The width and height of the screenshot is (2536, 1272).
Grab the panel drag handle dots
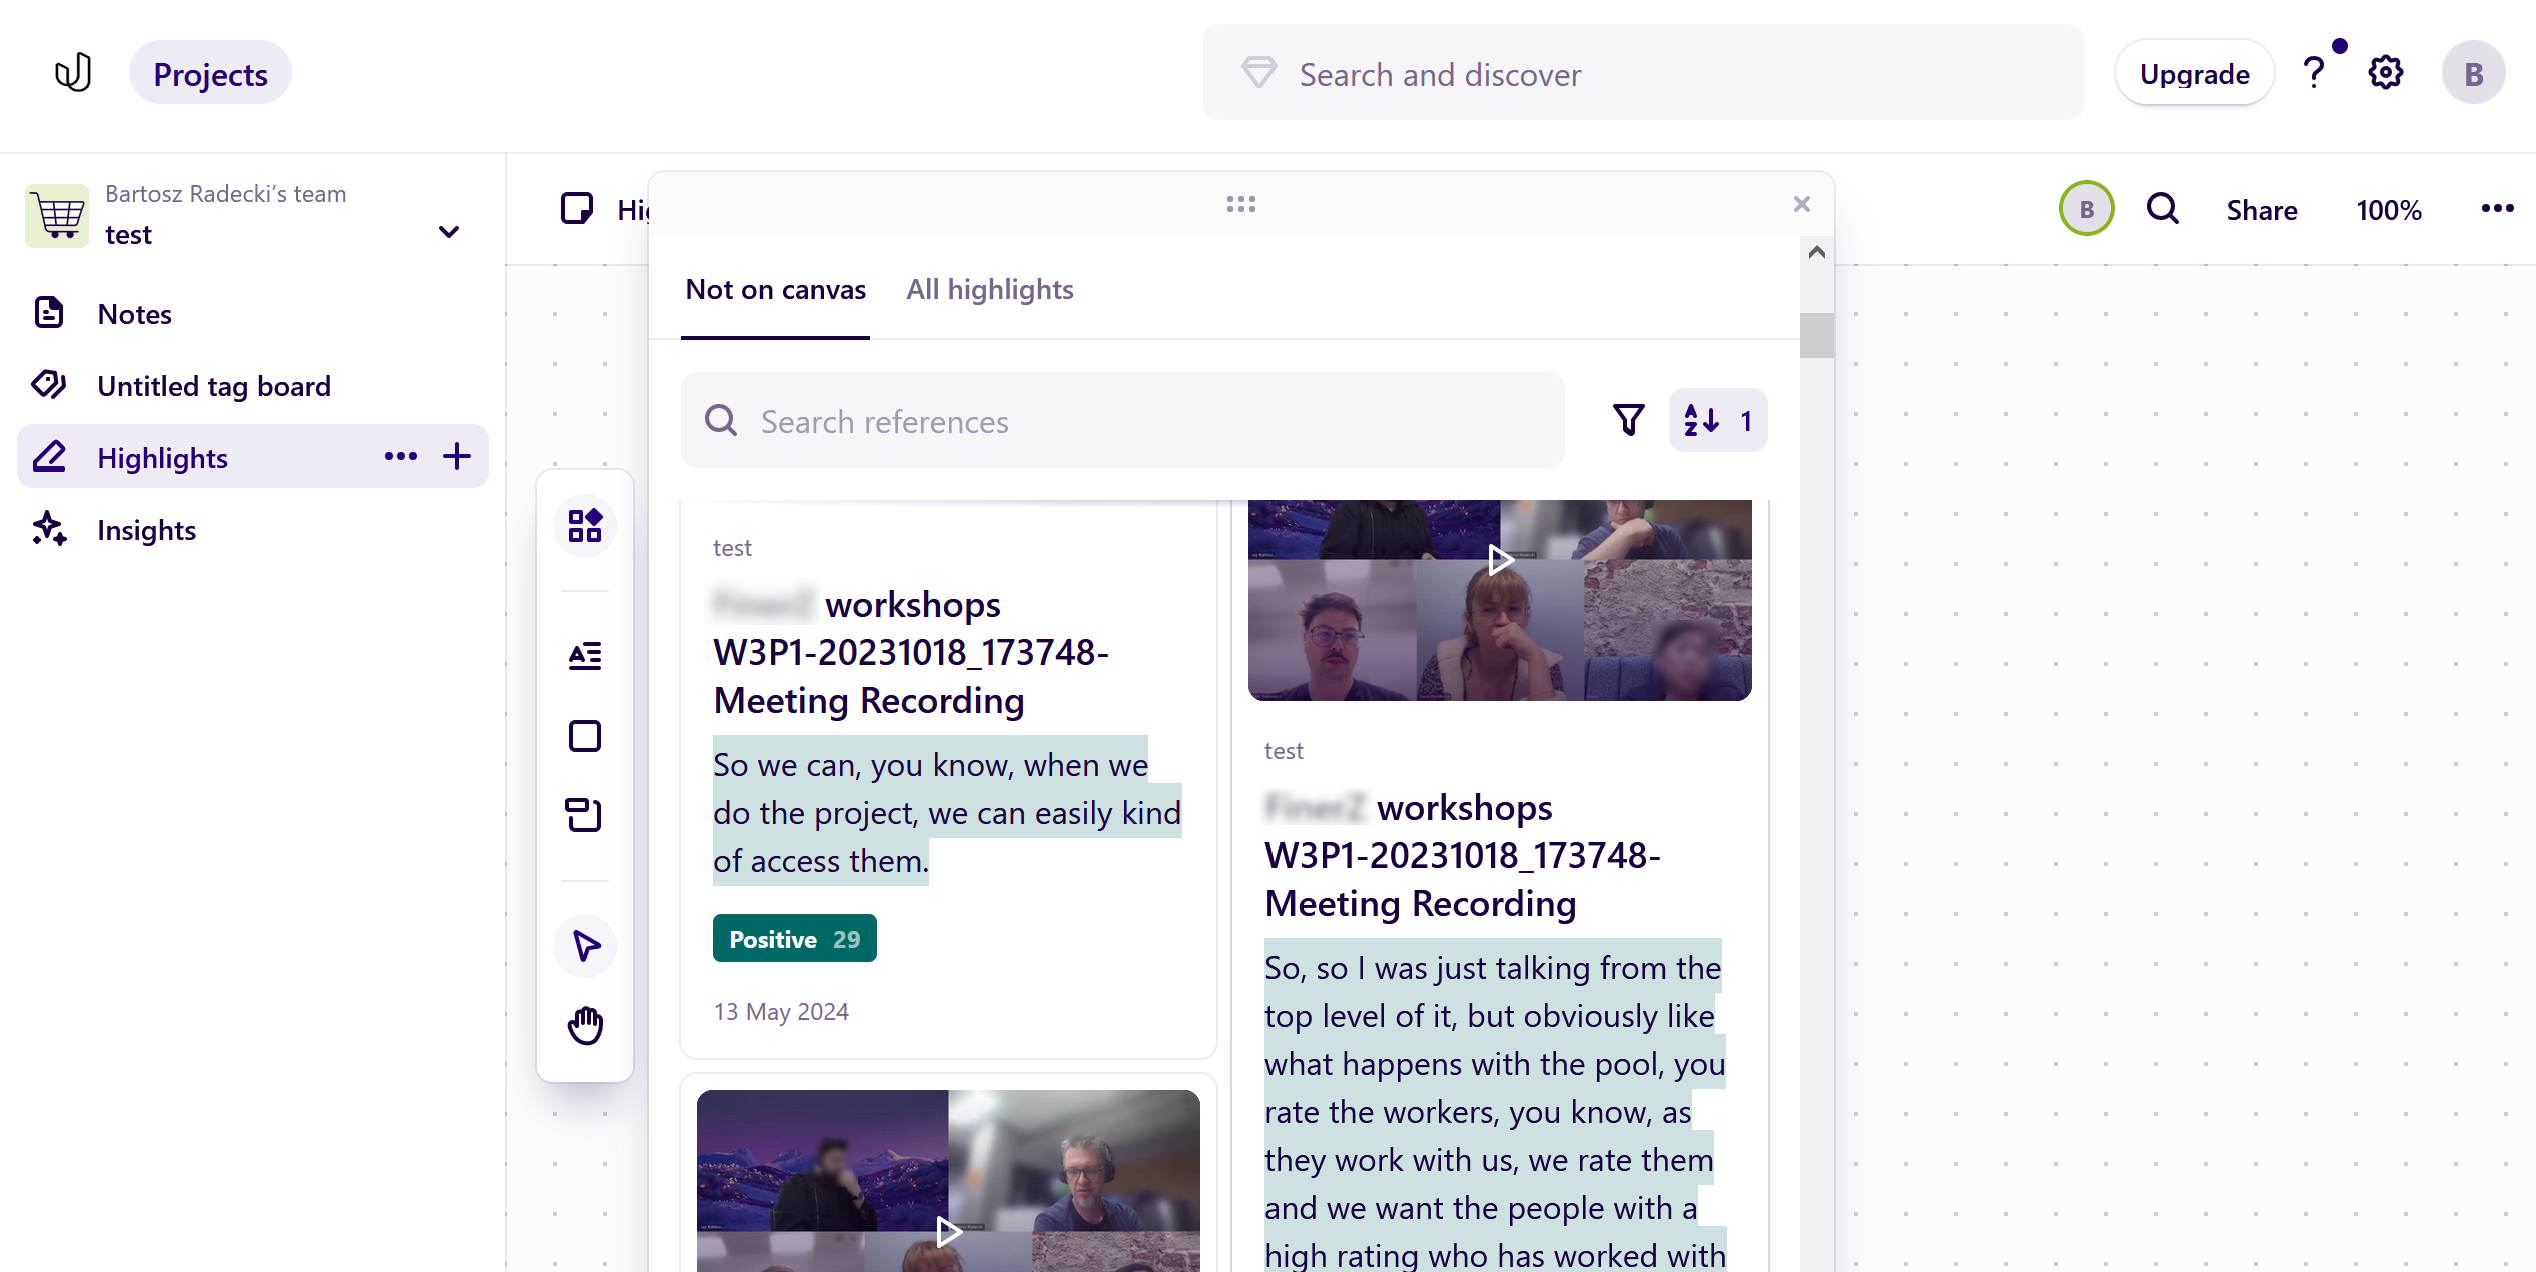[1240, 204]
